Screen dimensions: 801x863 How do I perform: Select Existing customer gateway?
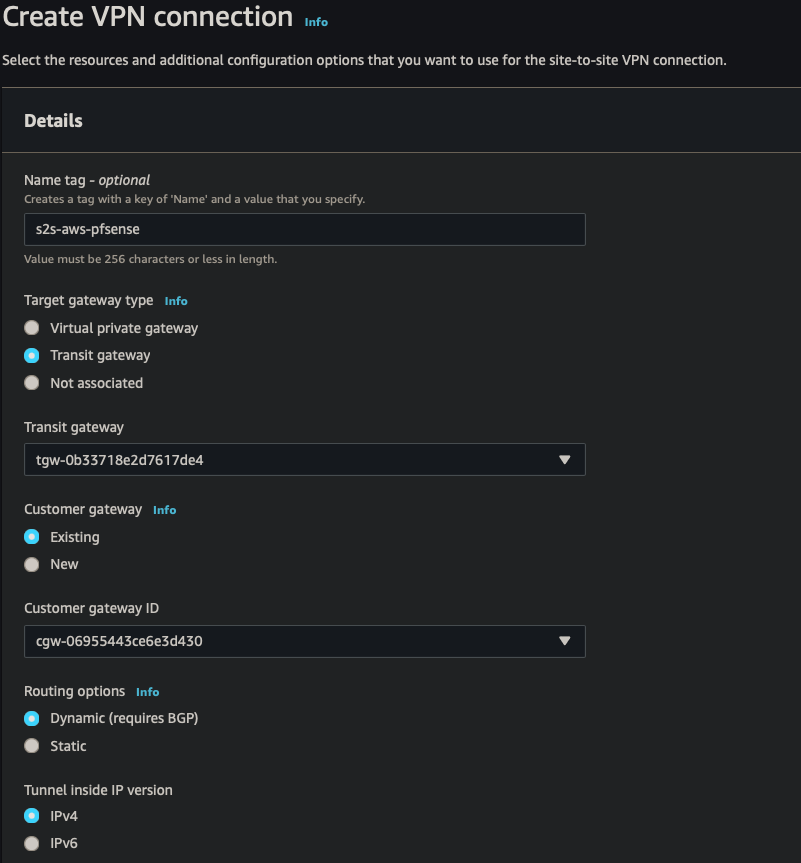coord(31,536)
